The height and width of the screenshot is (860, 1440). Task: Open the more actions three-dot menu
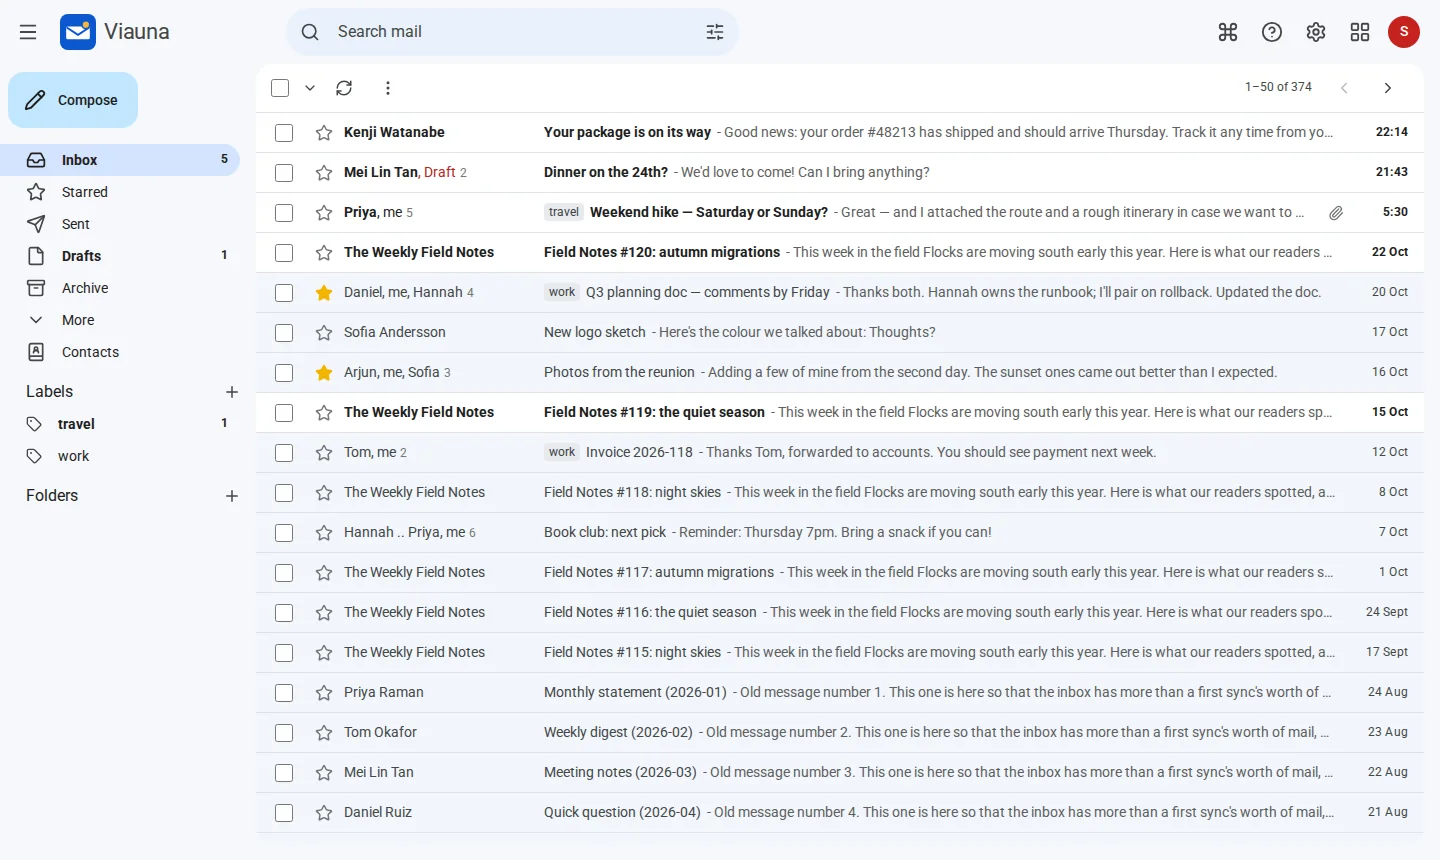(x=388, y=88)
